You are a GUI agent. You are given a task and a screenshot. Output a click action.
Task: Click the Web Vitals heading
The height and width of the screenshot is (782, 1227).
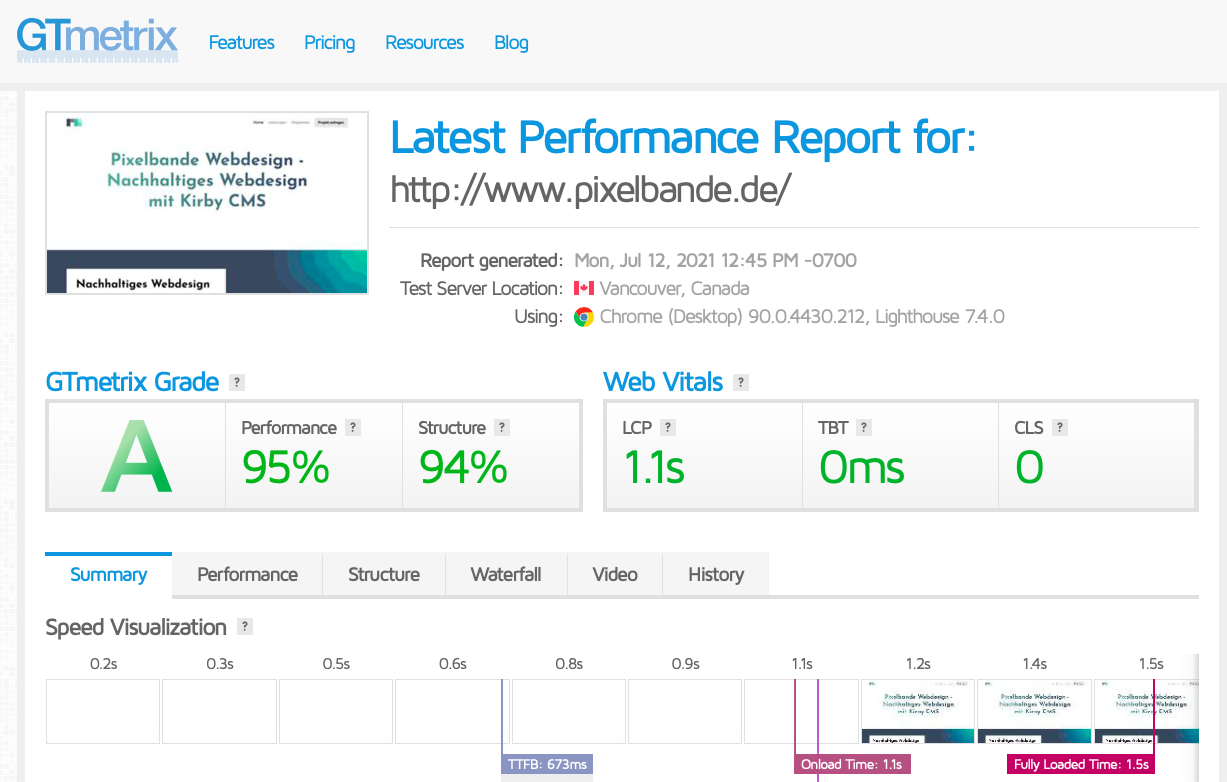pos(663,382)
